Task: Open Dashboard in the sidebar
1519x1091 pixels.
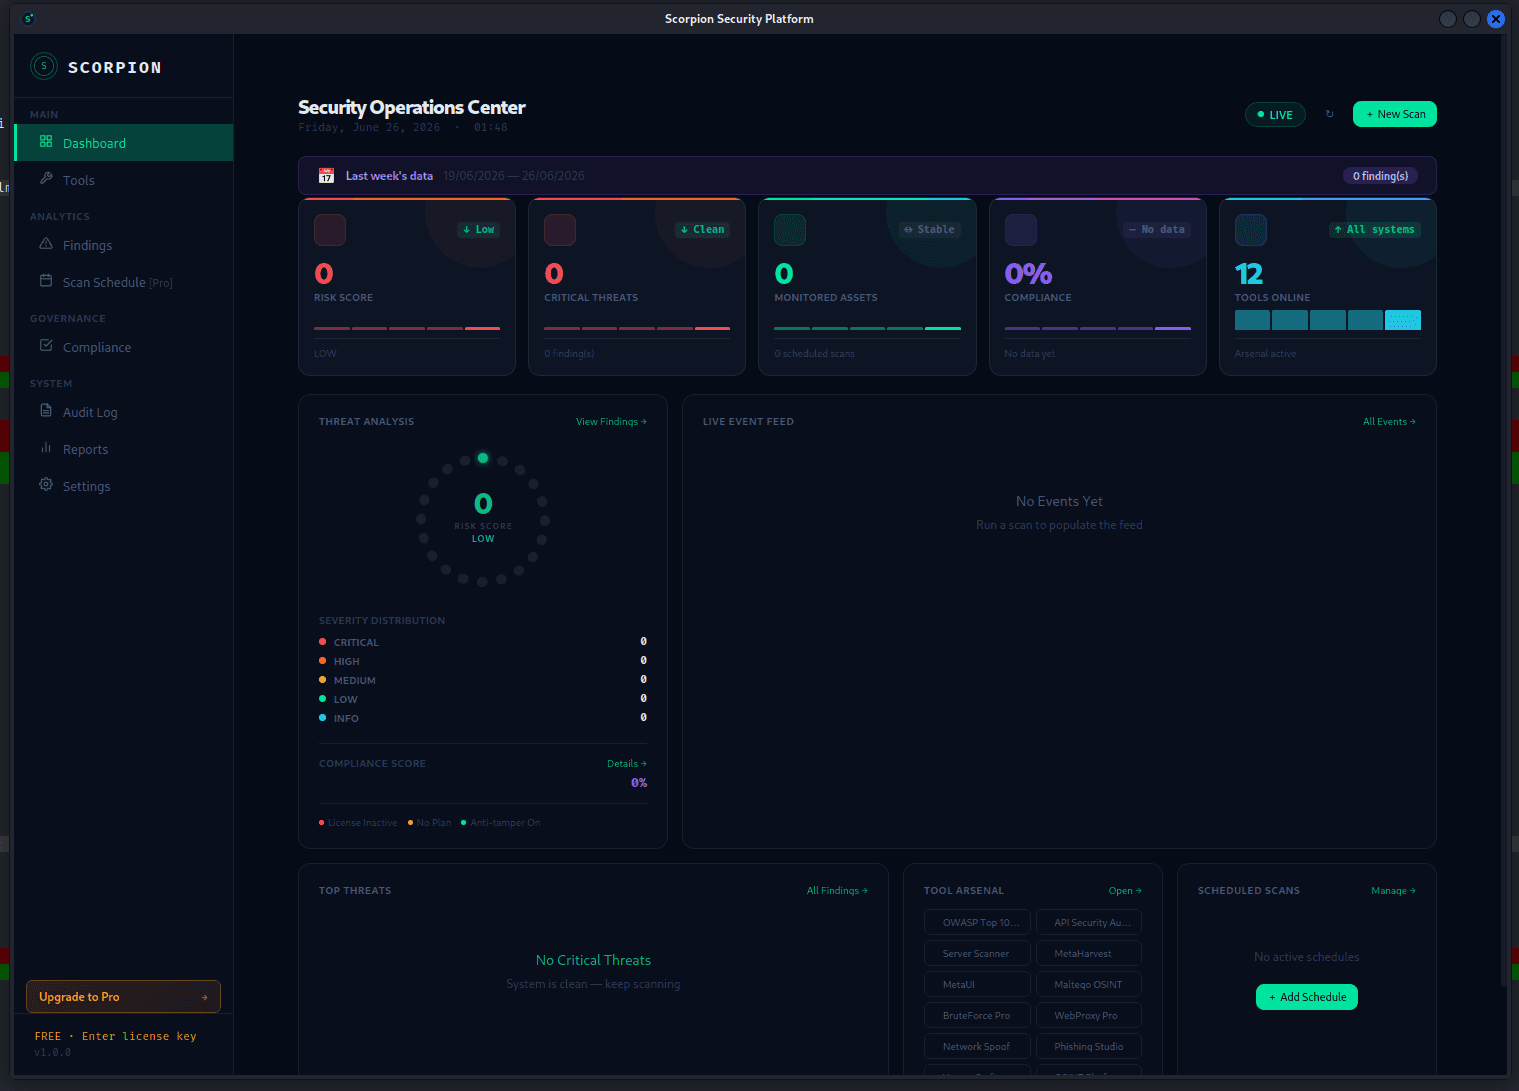Action: (x=124, y=143)
